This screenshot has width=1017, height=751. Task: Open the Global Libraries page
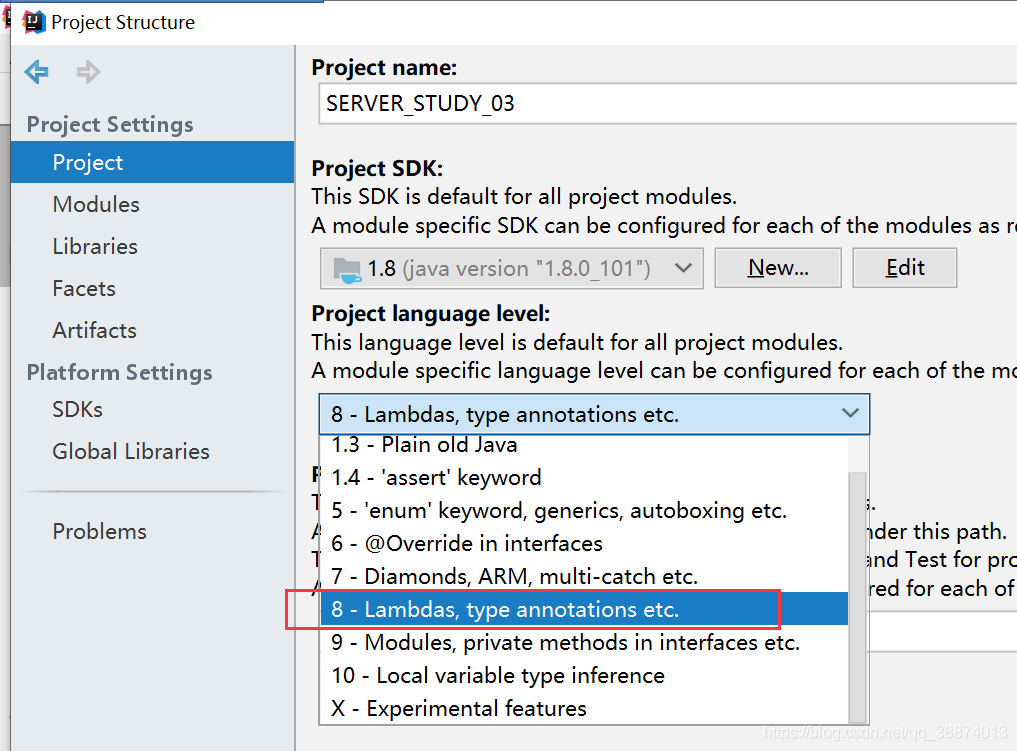click(130, 451)
